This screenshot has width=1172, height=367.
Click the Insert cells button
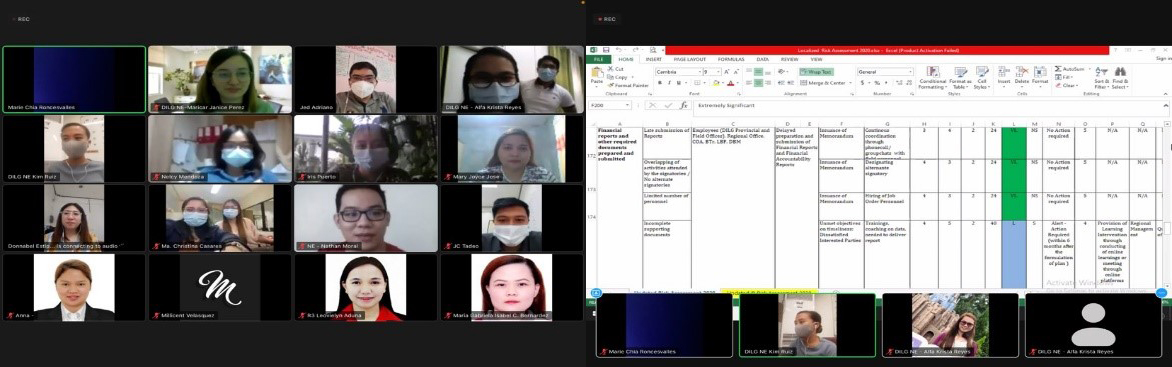1004,78
